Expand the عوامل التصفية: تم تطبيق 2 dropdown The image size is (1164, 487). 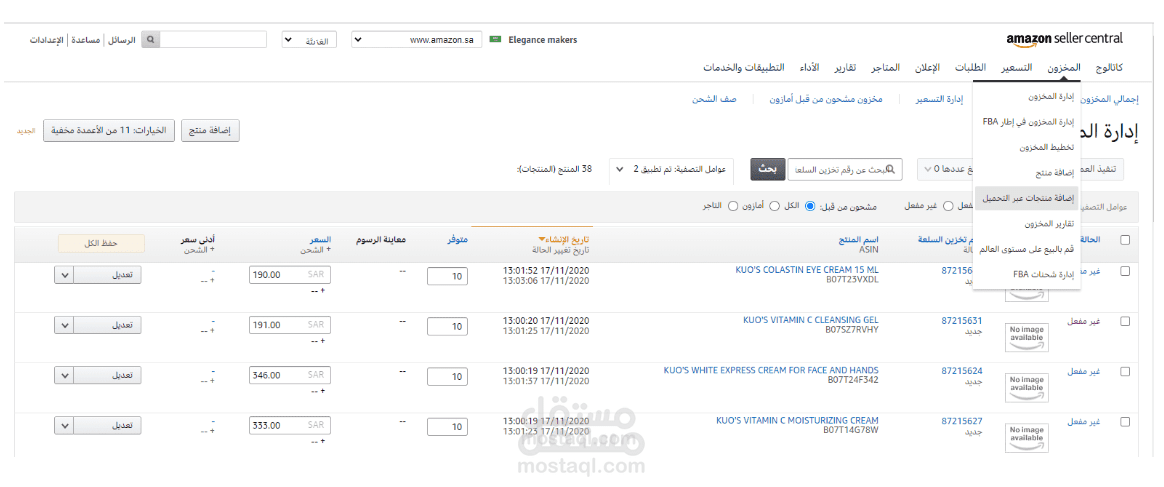point(671,169)
